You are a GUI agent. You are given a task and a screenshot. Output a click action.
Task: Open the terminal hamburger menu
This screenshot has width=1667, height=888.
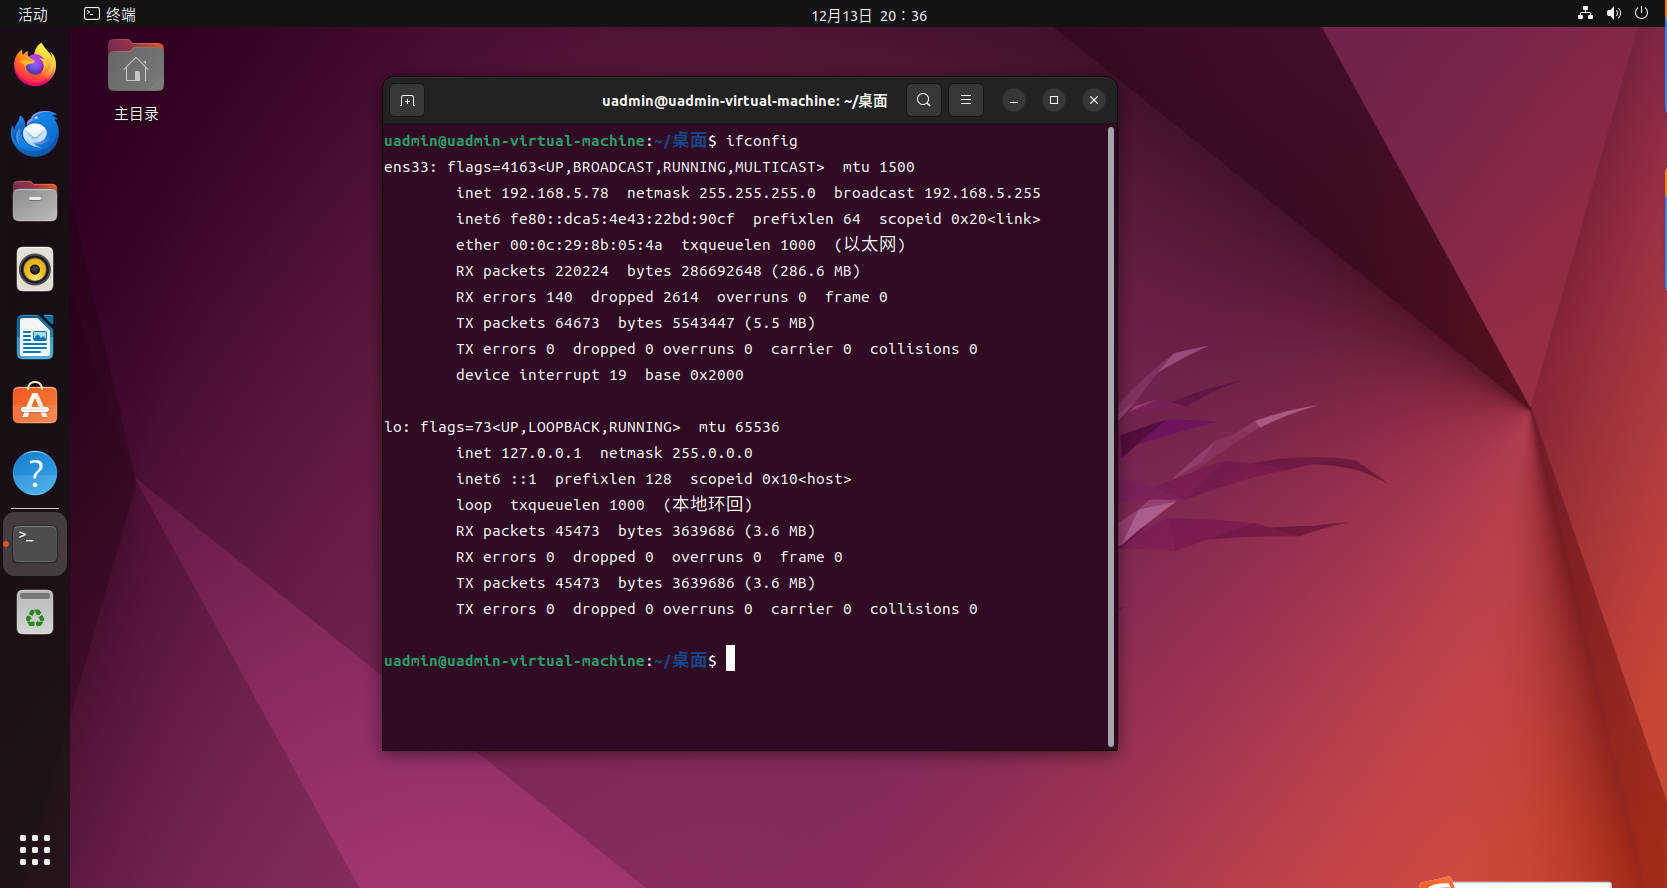[x=965, y=100]
